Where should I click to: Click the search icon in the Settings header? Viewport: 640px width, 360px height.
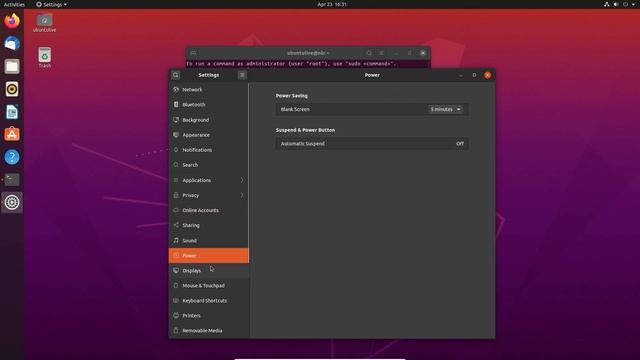click(x=176, y=75)
